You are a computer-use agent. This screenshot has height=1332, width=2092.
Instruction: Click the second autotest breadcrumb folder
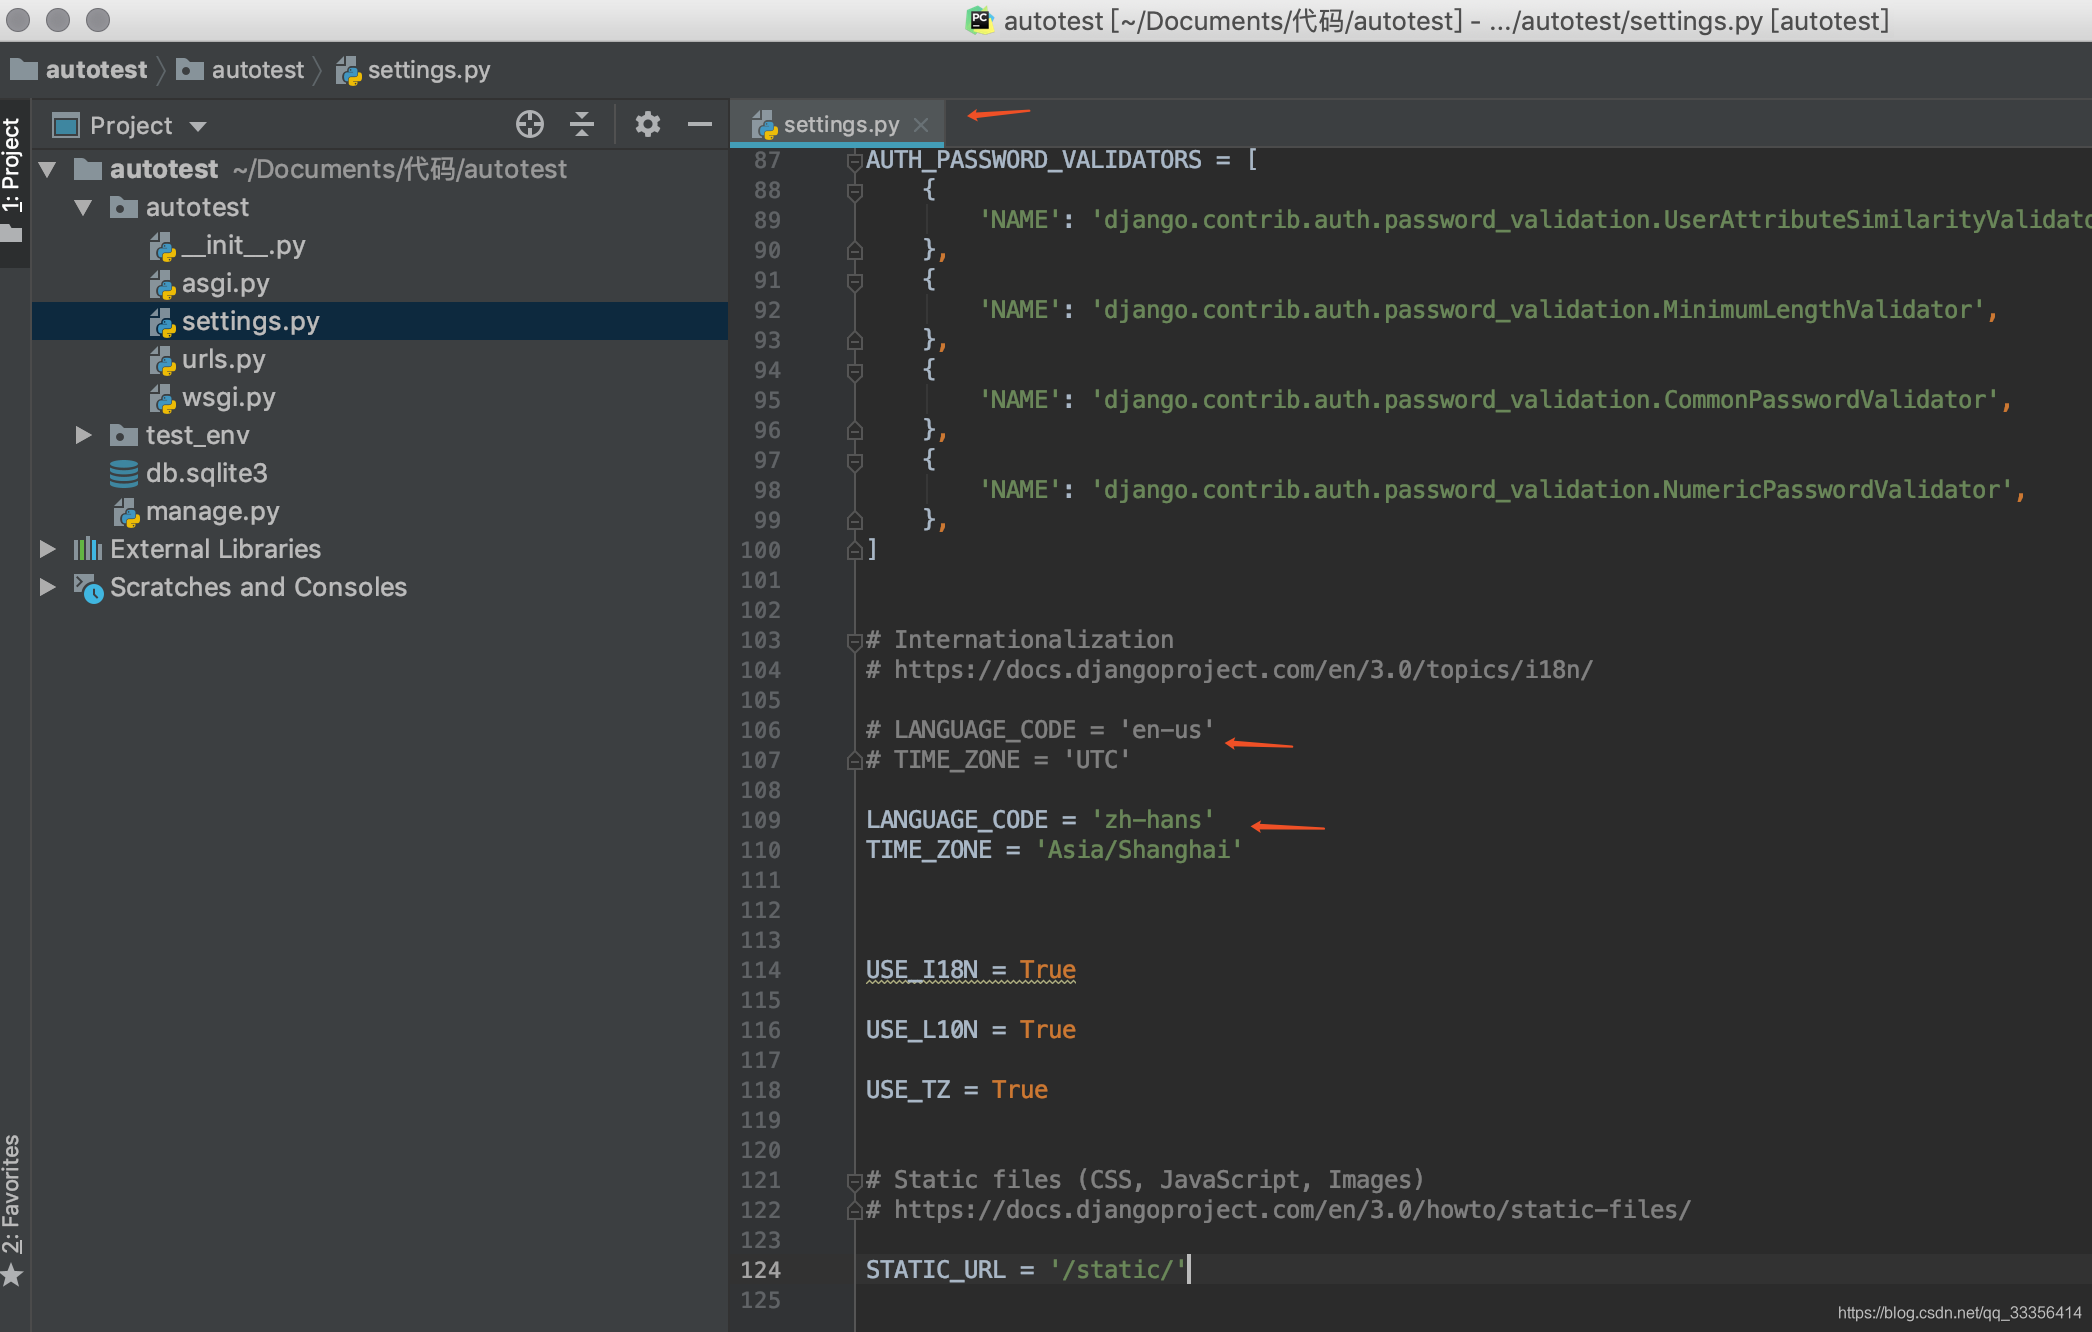(240, 70)
